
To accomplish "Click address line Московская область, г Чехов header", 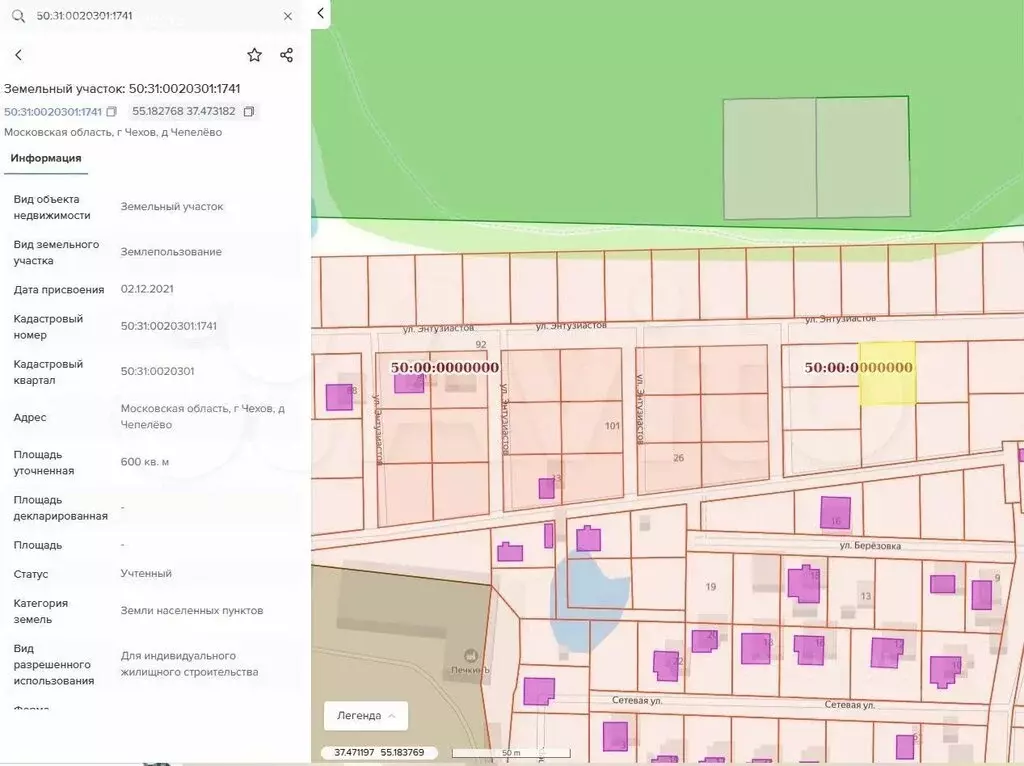I will click(x=113, y=132).
